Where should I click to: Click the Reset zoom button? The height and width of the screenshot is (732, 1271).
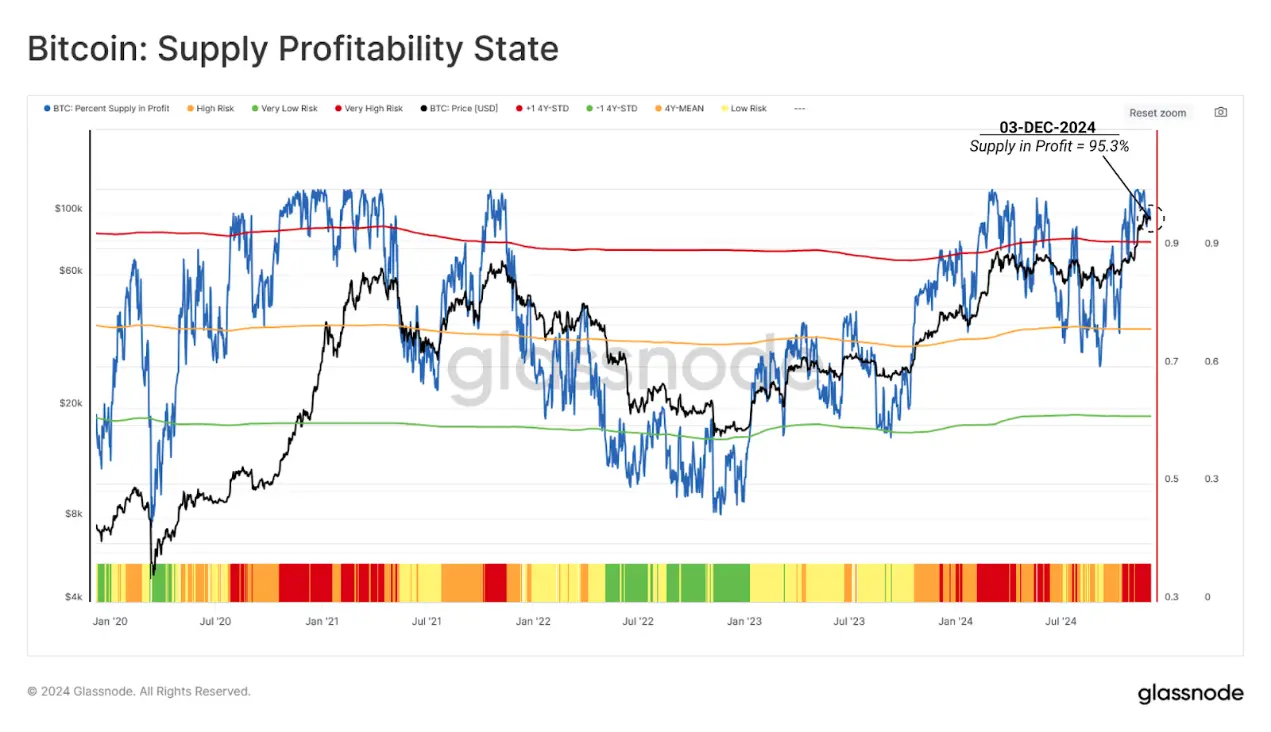[1157, 113]
